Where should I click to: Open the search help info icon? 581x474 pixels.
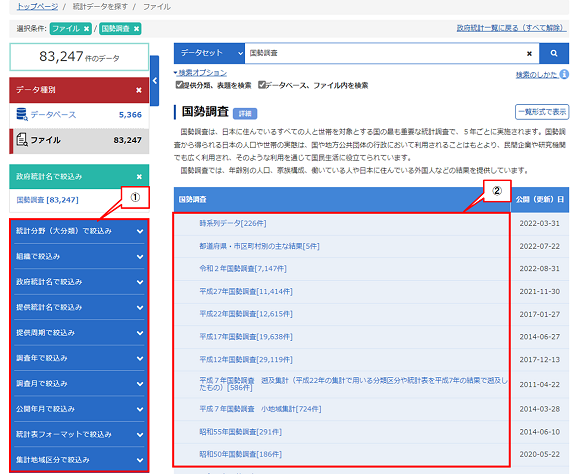[564, 74]
